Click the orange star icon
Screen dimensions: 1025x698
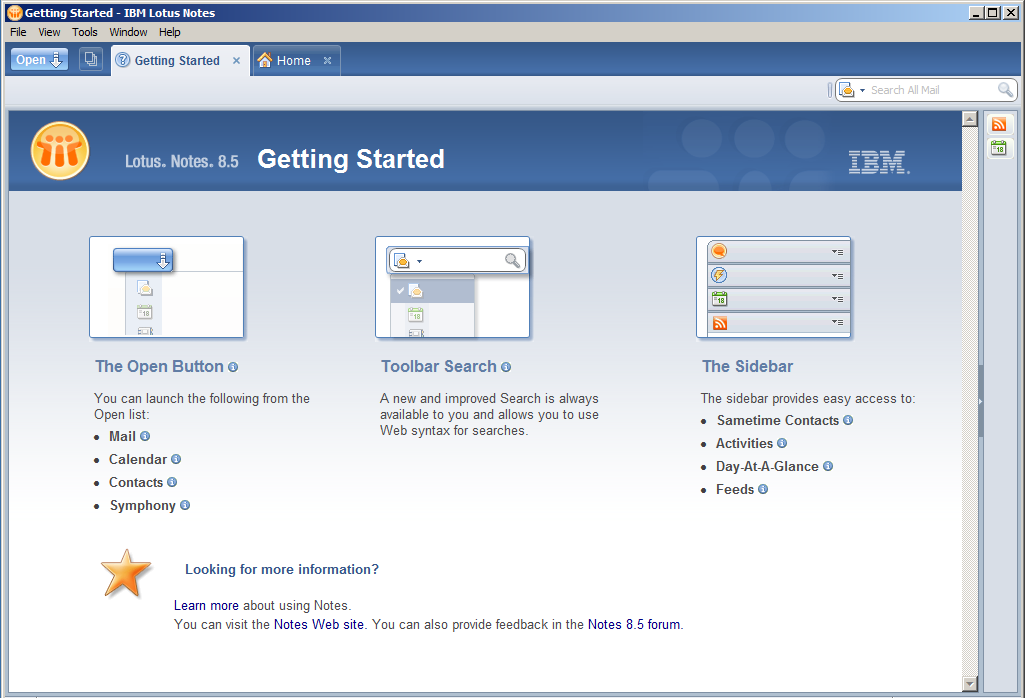tap(126, 573)
